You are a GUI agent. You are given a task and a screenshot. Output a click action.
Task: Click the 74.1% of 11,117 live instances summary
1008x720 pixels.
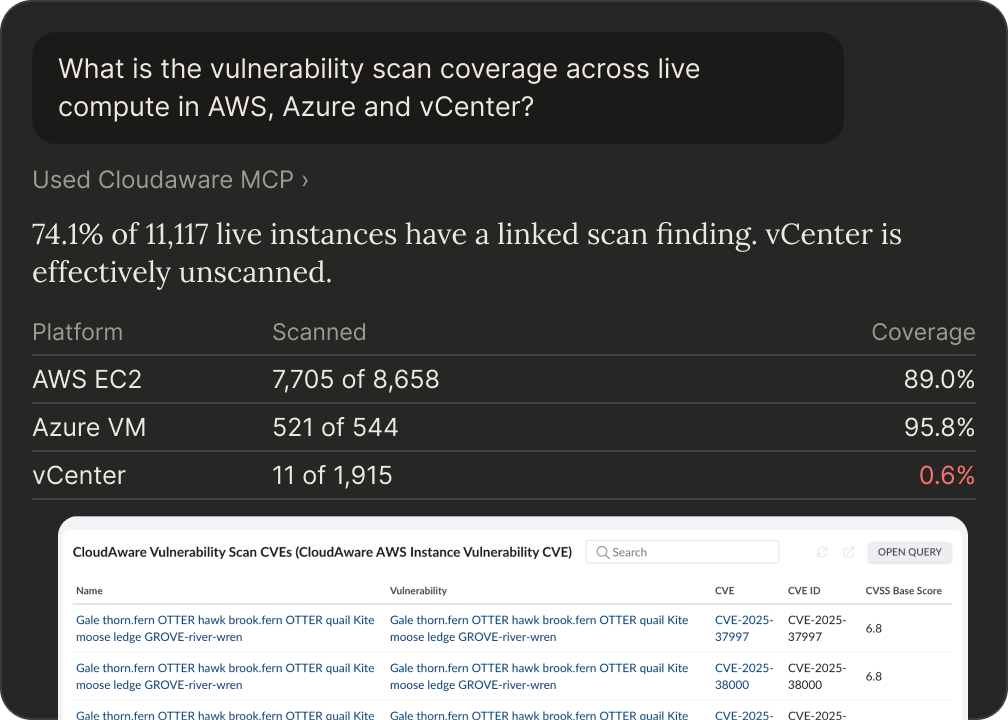(x=467, y=253)
